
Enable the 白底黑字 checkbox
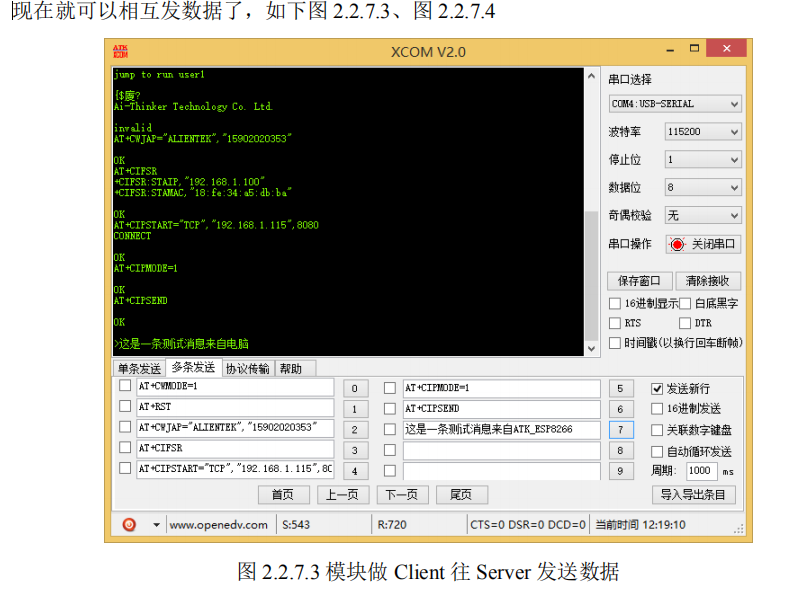click(x=685, y=303)
